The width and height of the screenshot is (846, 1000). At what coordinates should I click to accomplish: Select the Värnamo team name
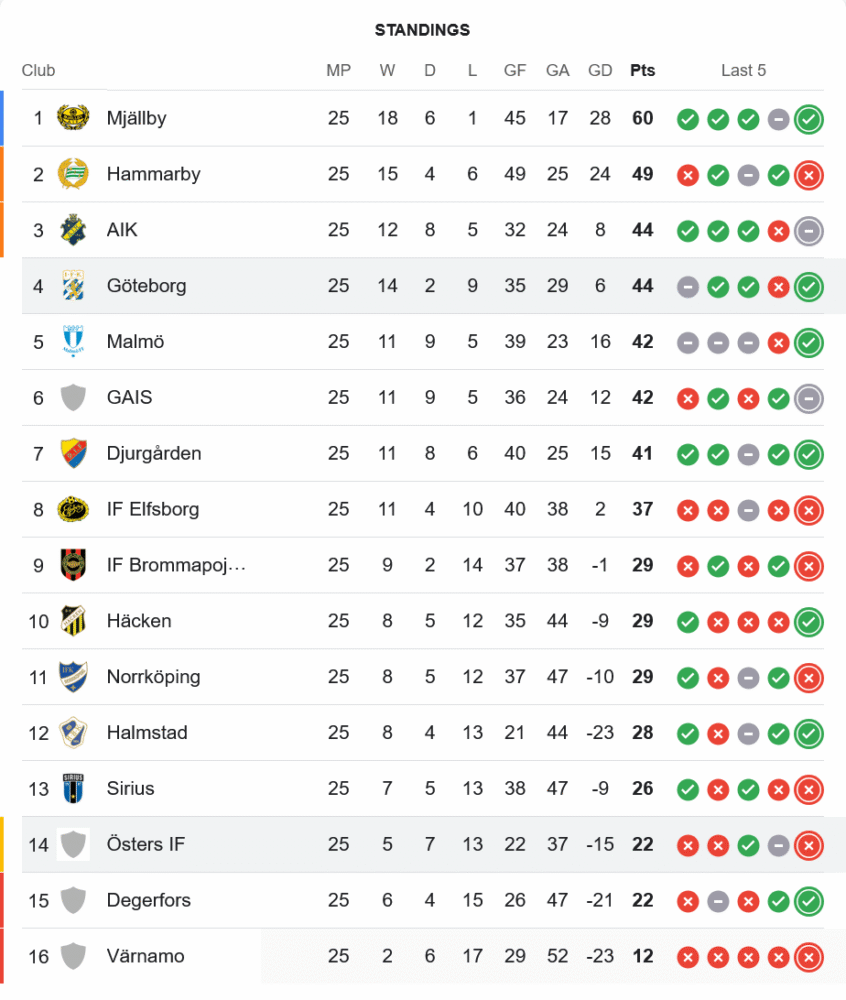pos(145,956)
